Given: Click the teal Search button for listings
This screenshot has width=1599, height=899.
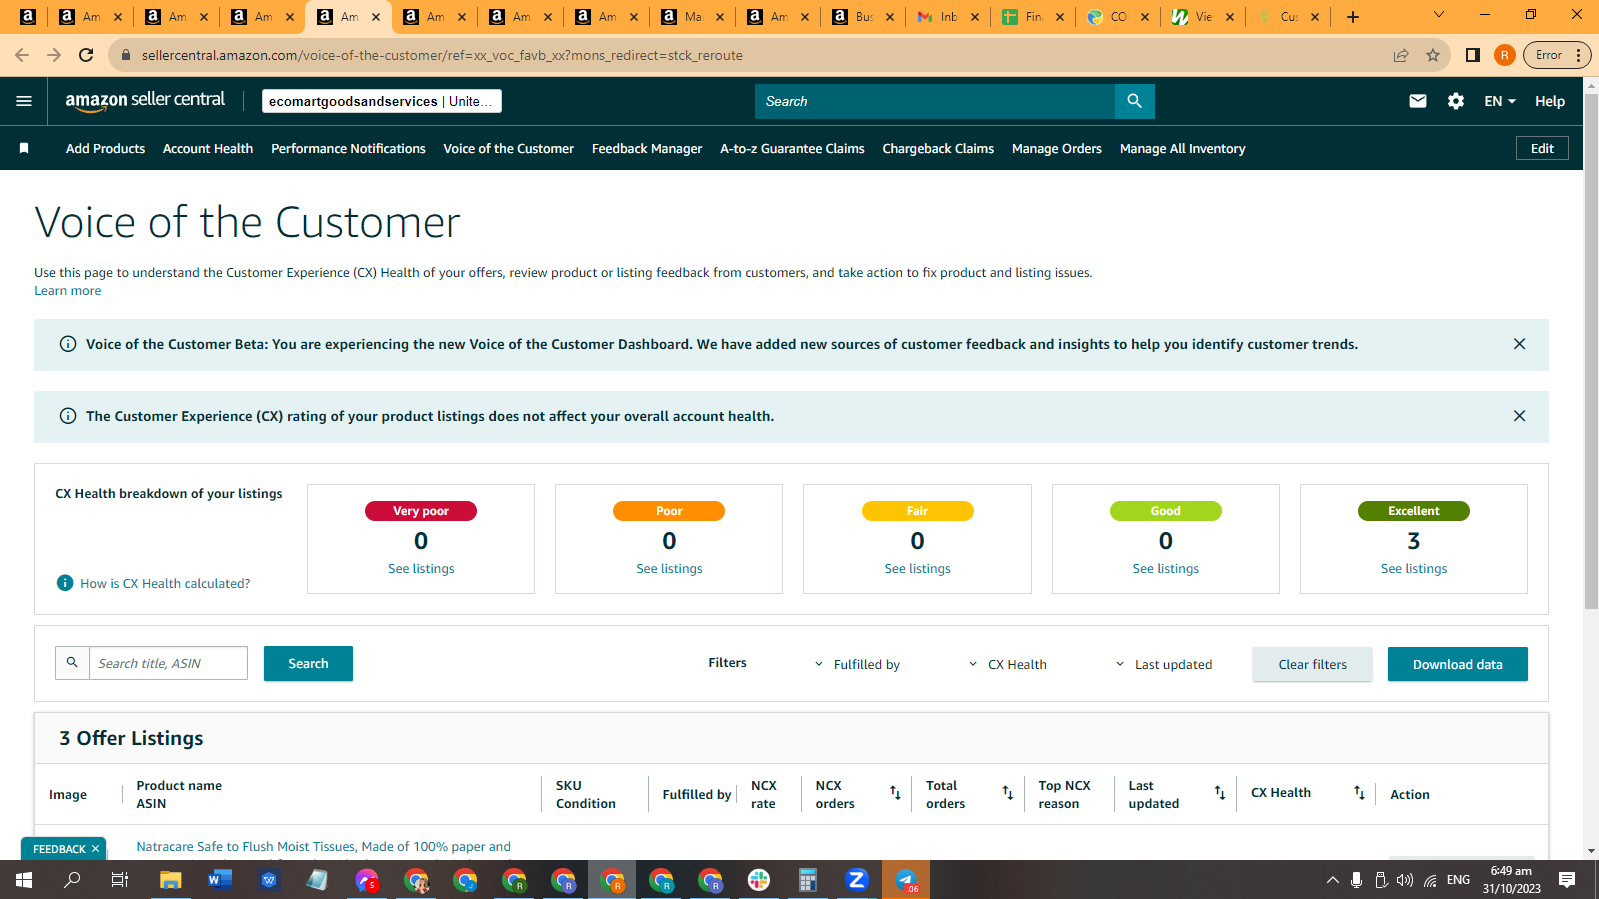Looking at the screenshot, I should pyautogui.click(x=308, y=663).
